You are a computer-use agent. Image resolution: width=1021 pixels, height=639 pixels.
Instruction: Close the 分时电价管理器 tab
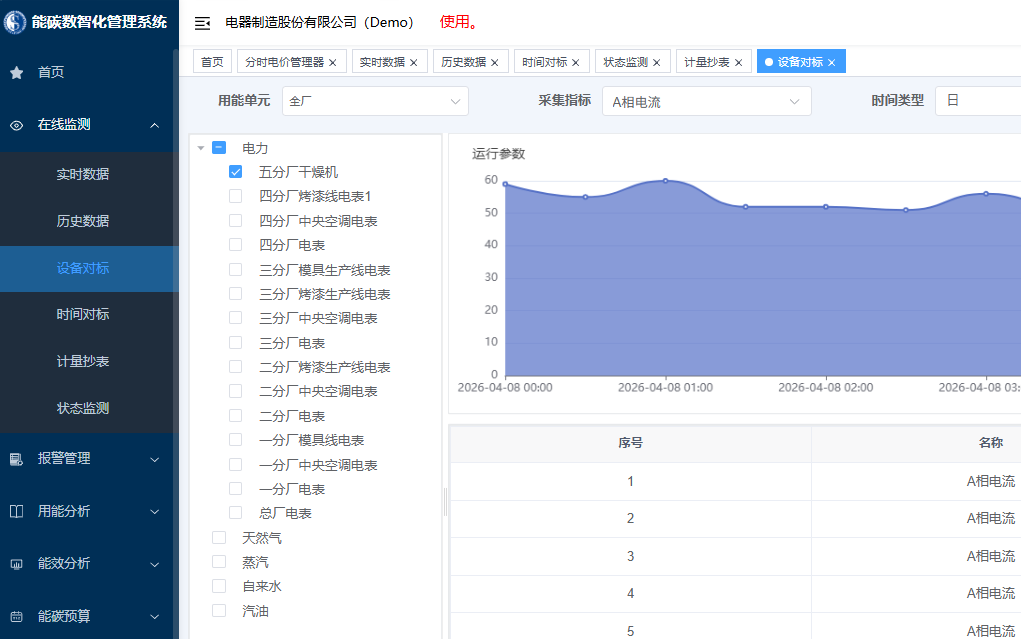click(333, 62)
